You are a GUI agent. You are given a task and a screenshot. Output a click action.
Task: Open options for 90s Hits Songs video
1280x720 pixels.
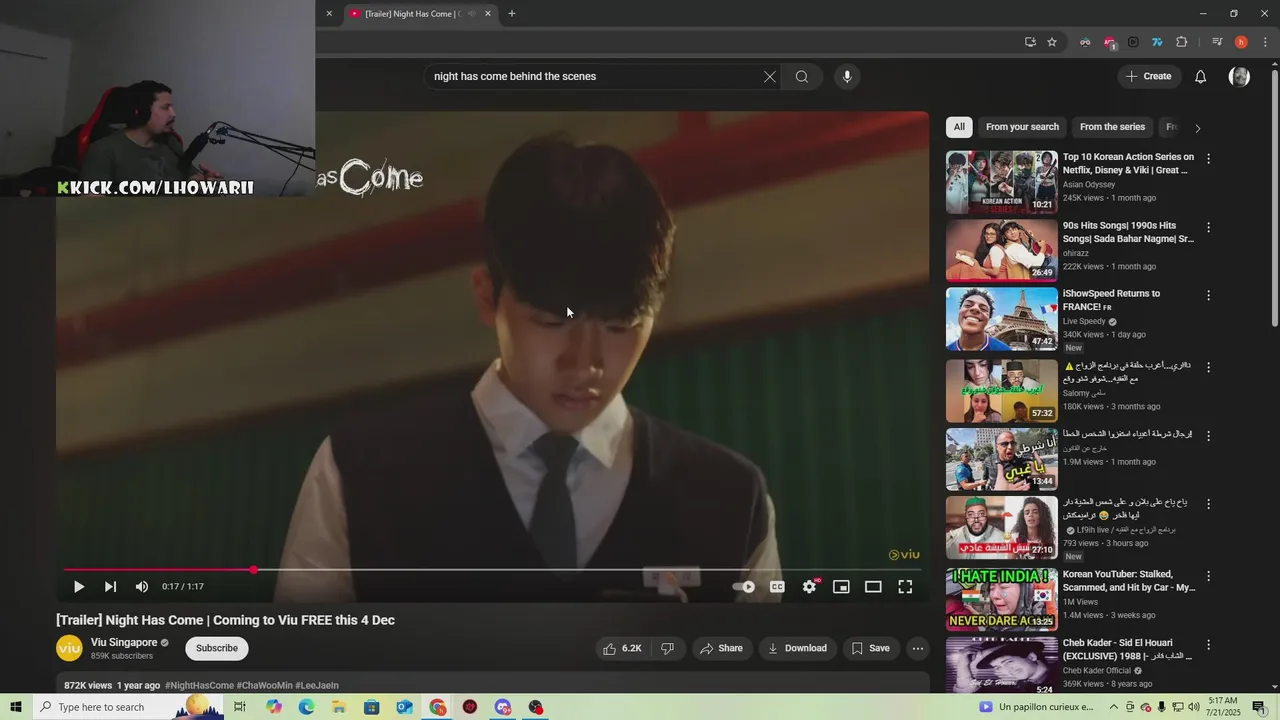(x=1208, y=228)
